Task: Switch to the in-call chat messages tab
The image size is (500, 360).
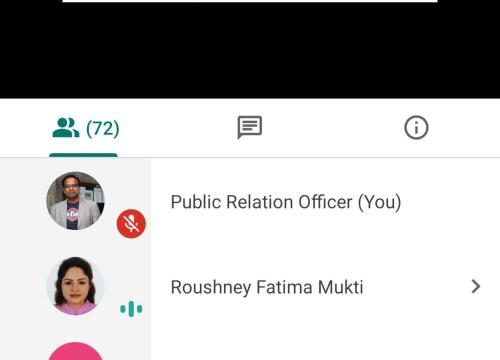Action: point(250,127)
